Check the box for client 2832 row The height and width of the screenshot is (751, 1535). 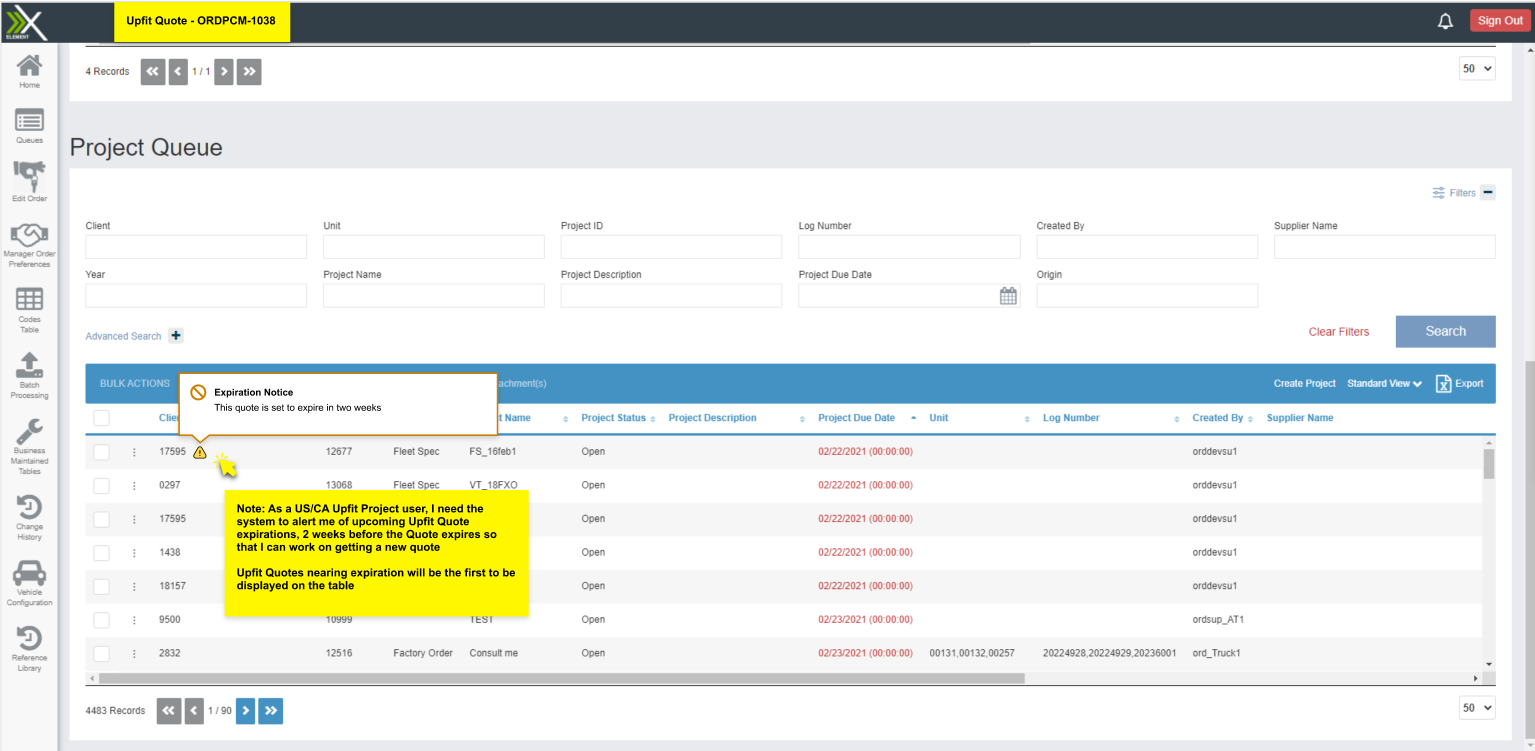pyautogui.click(x=101, y=654)
